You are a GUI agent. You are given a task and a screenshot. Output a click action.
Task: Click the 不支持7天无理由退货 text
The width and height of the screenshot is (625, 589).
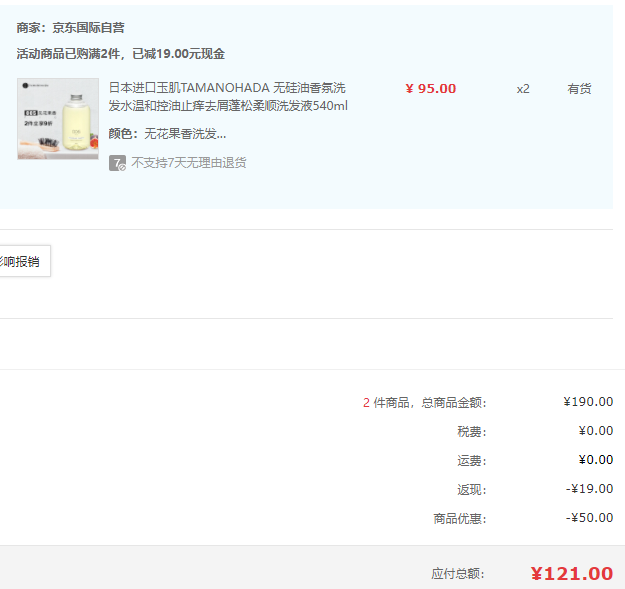[x=189, y=163]
